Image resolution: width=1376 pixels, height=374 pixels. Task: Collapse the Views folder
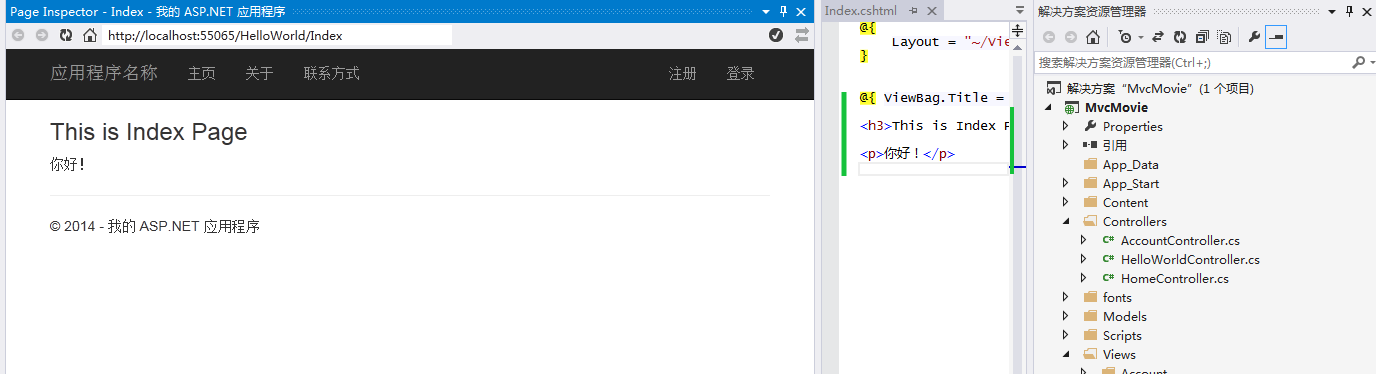click(1066, 354)
